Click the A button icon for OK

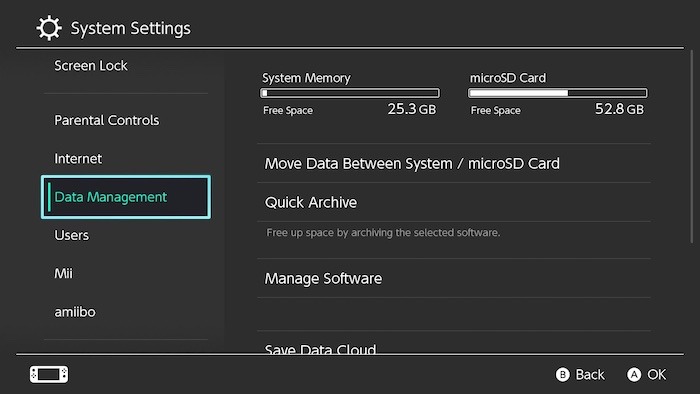pyautogui.click(x=634, y=374)
